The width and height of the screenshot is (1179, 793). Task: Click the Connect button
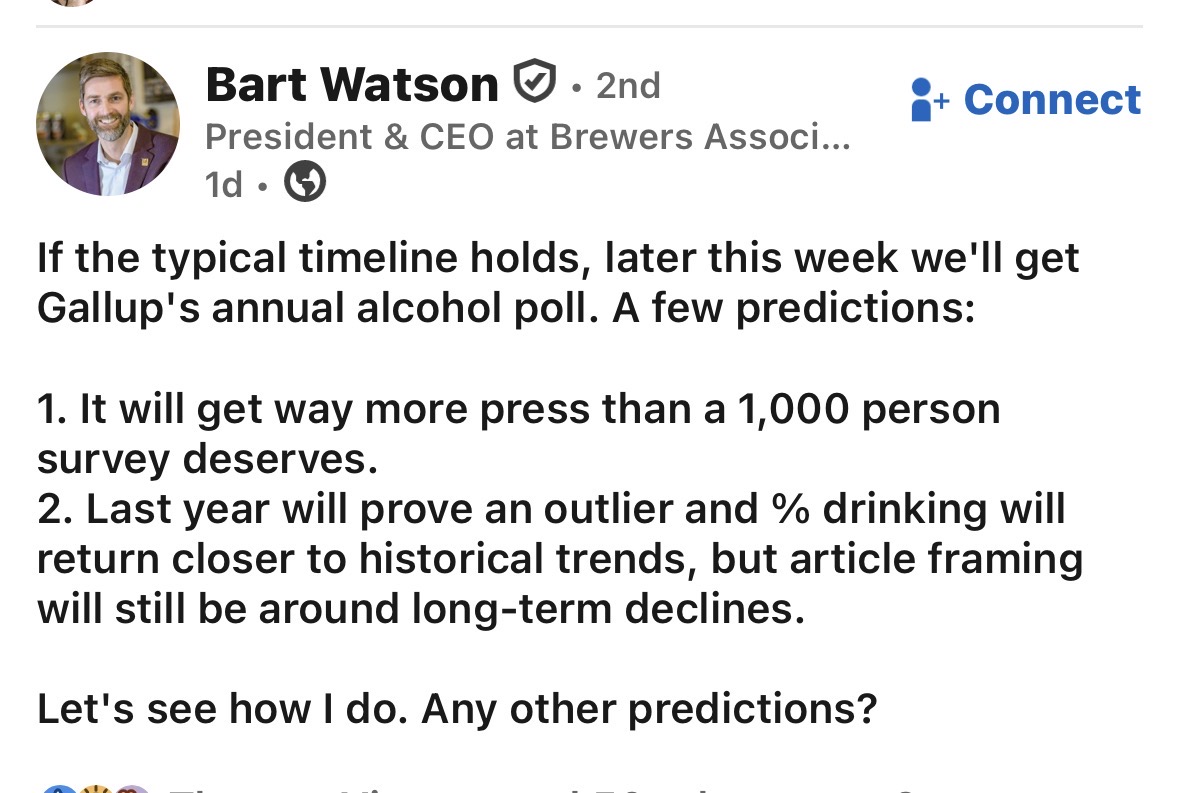pos(1026,99)
